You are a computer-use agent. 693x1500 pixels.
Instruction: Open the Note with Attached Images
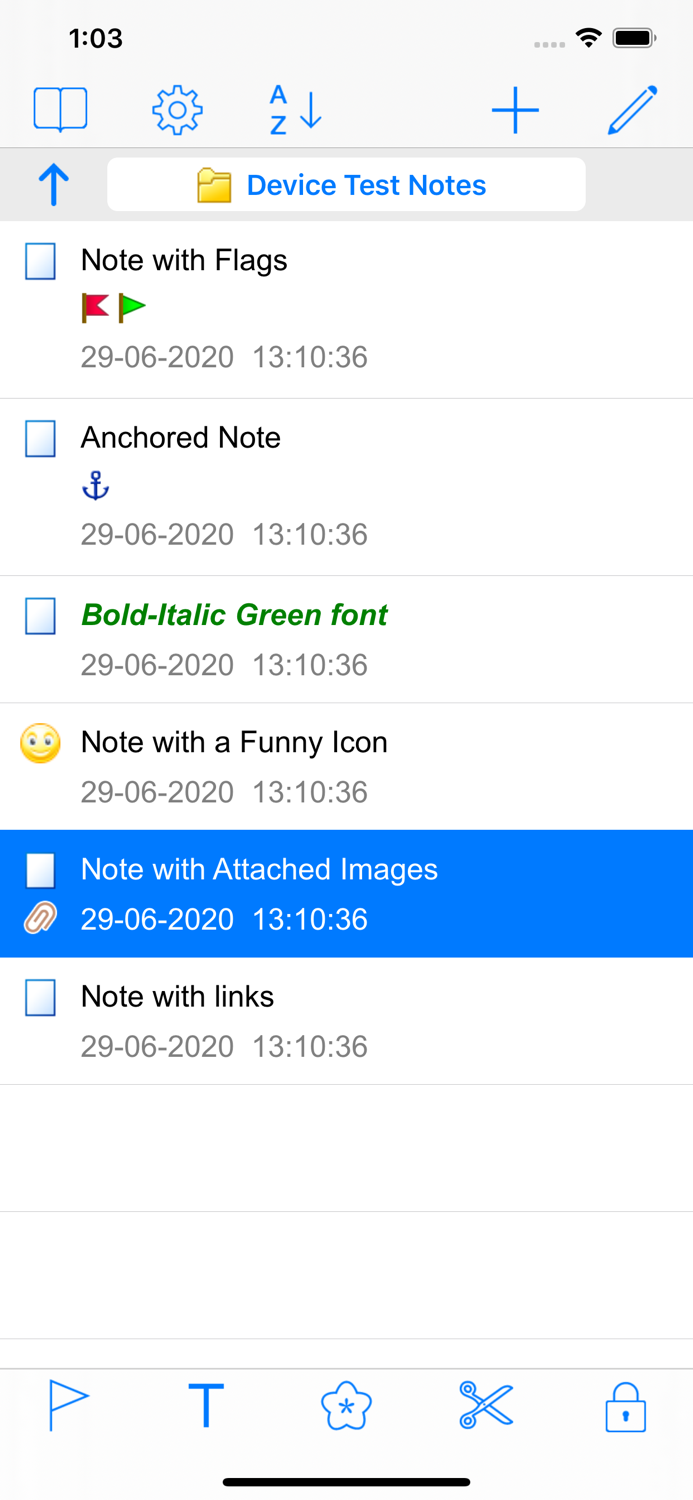coord(258,870)
